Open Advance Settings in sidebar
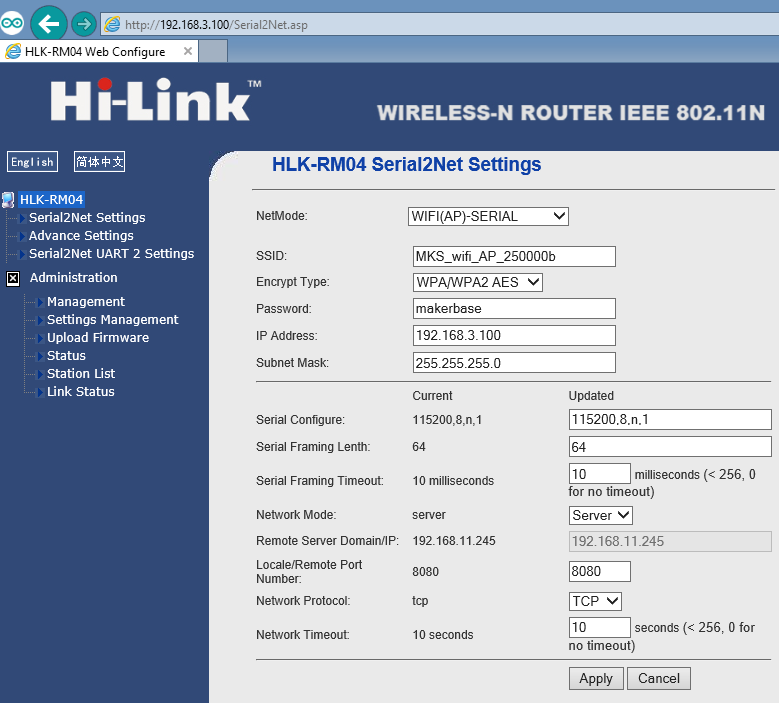This screenshot has width=779, height=703. click(x=81, y=235)
